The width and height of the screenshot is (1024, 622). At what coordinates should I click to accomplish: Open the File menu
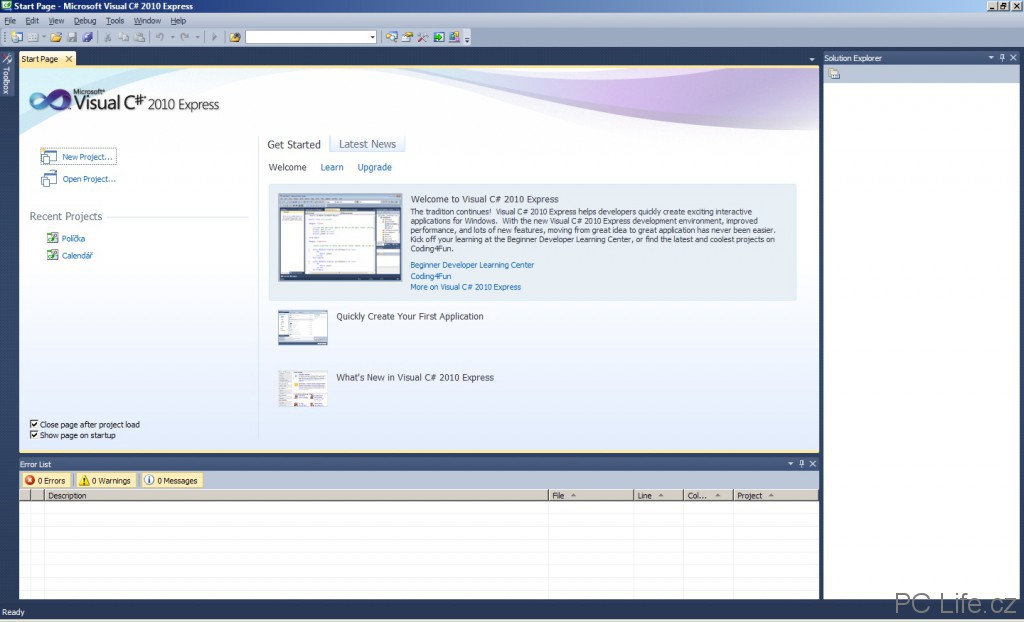click(10, 21)
